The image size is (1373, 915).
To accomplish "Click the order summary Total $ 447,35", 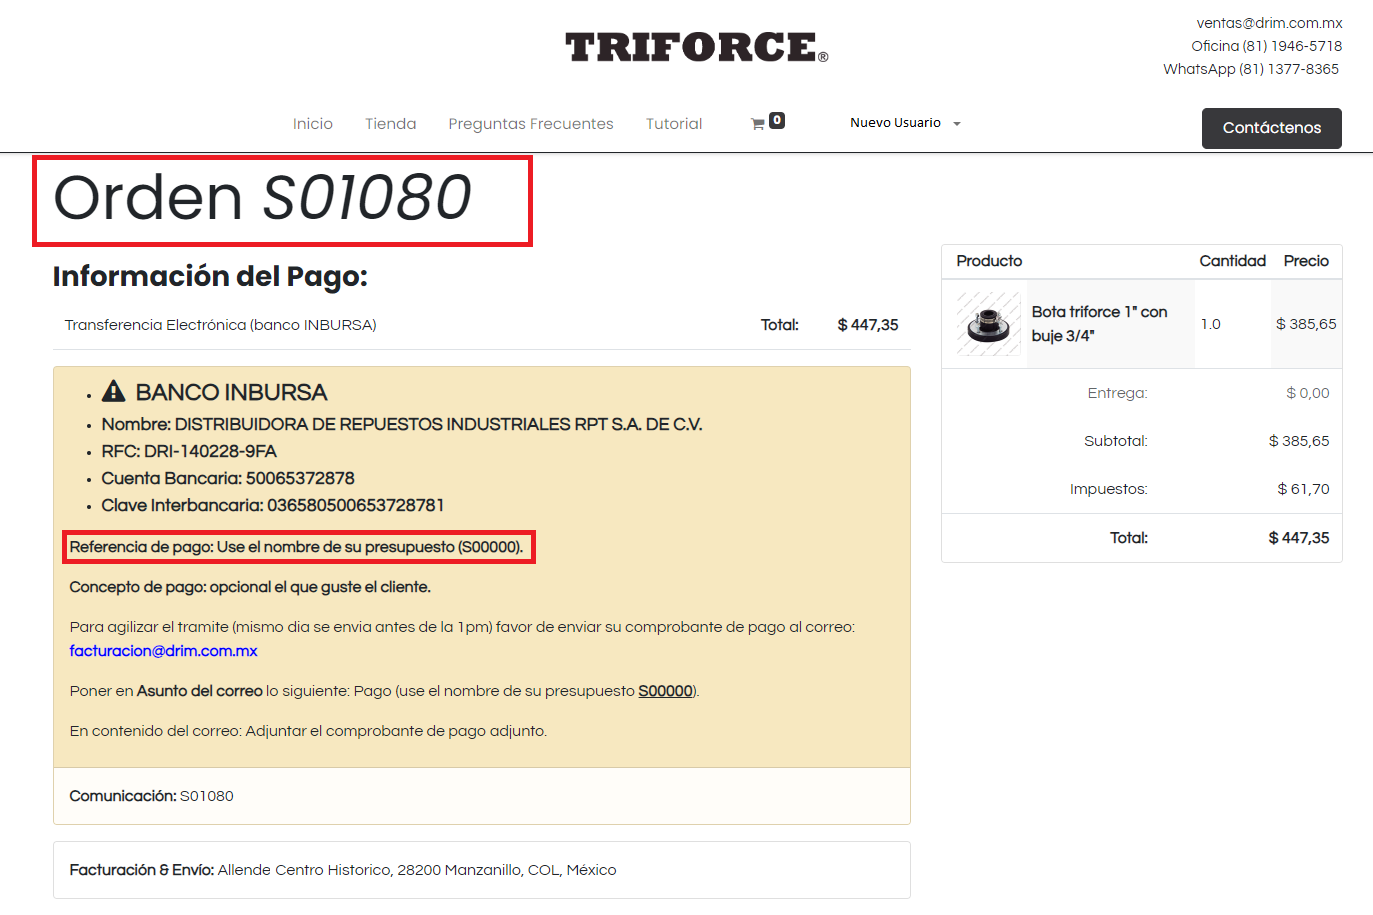I will pyautogui.click(x=1299, y=538).
